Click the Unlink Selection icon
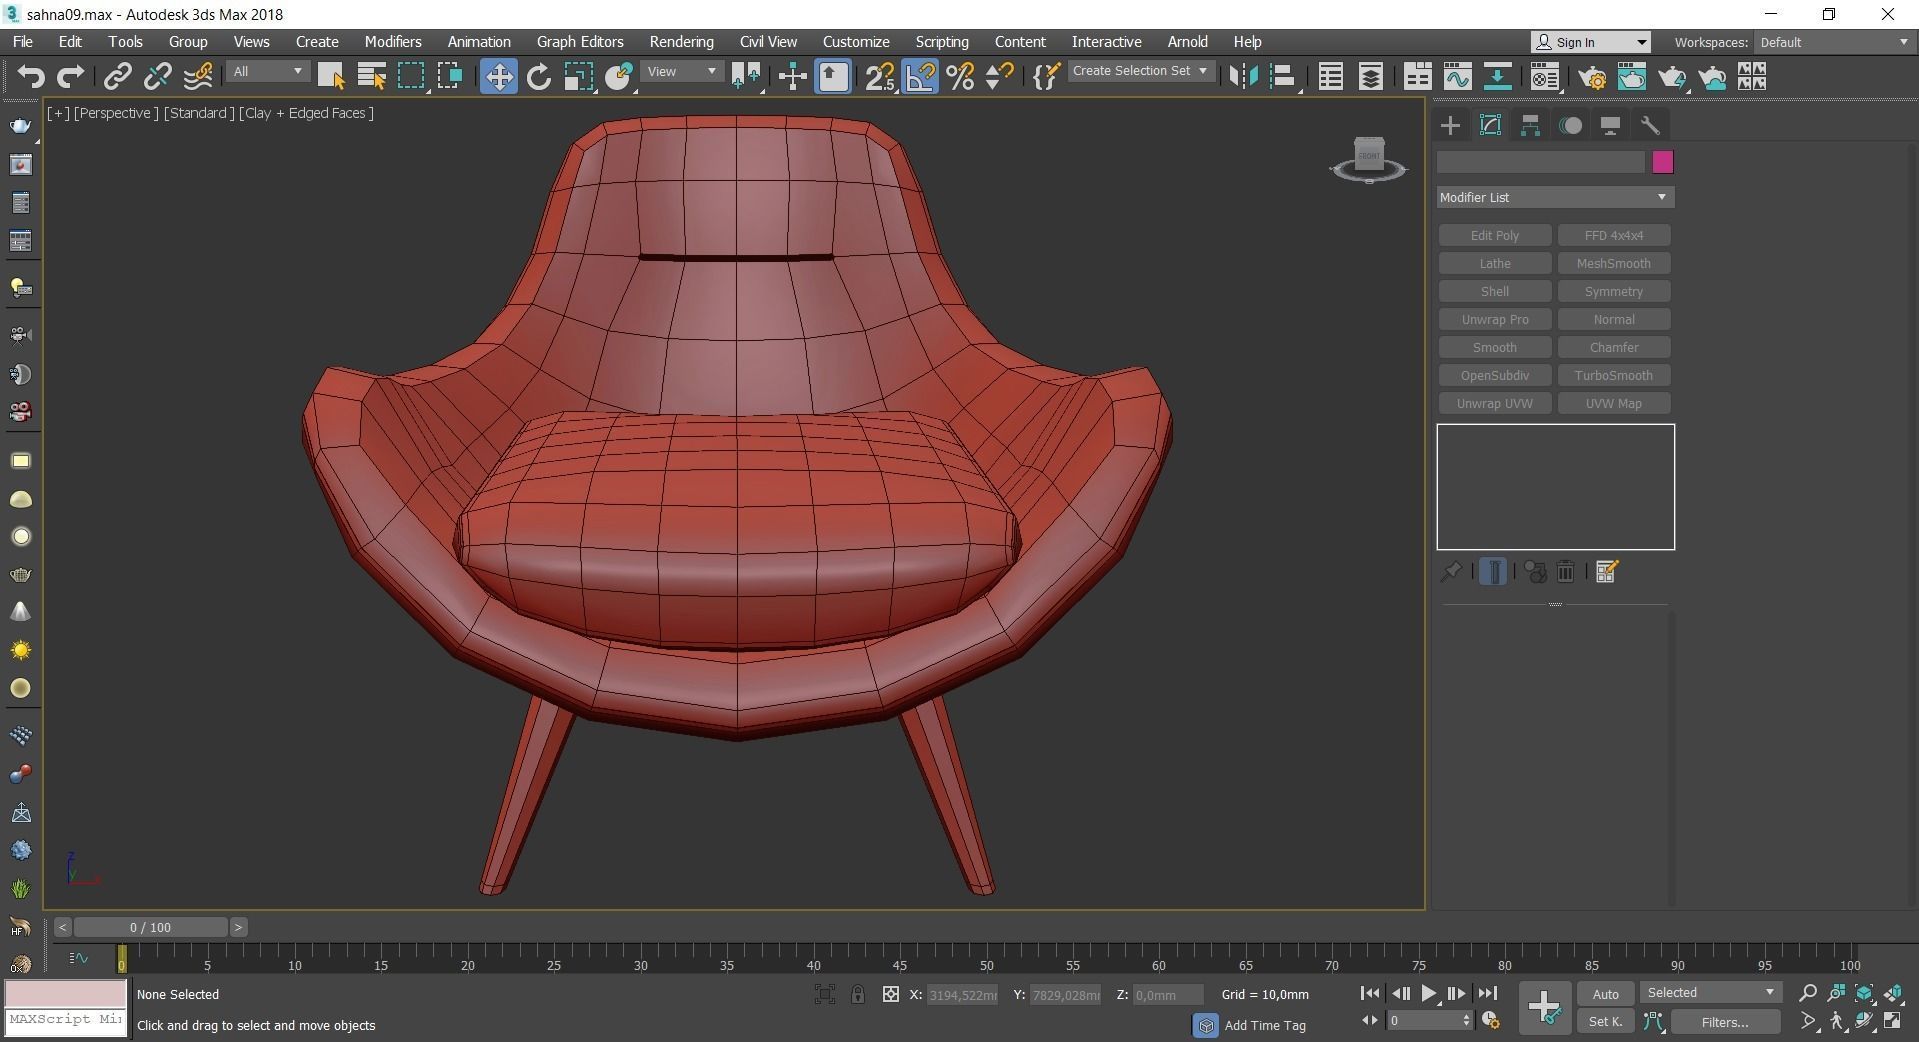Viewport: 1919px width, 1042px height. point(157,76)
